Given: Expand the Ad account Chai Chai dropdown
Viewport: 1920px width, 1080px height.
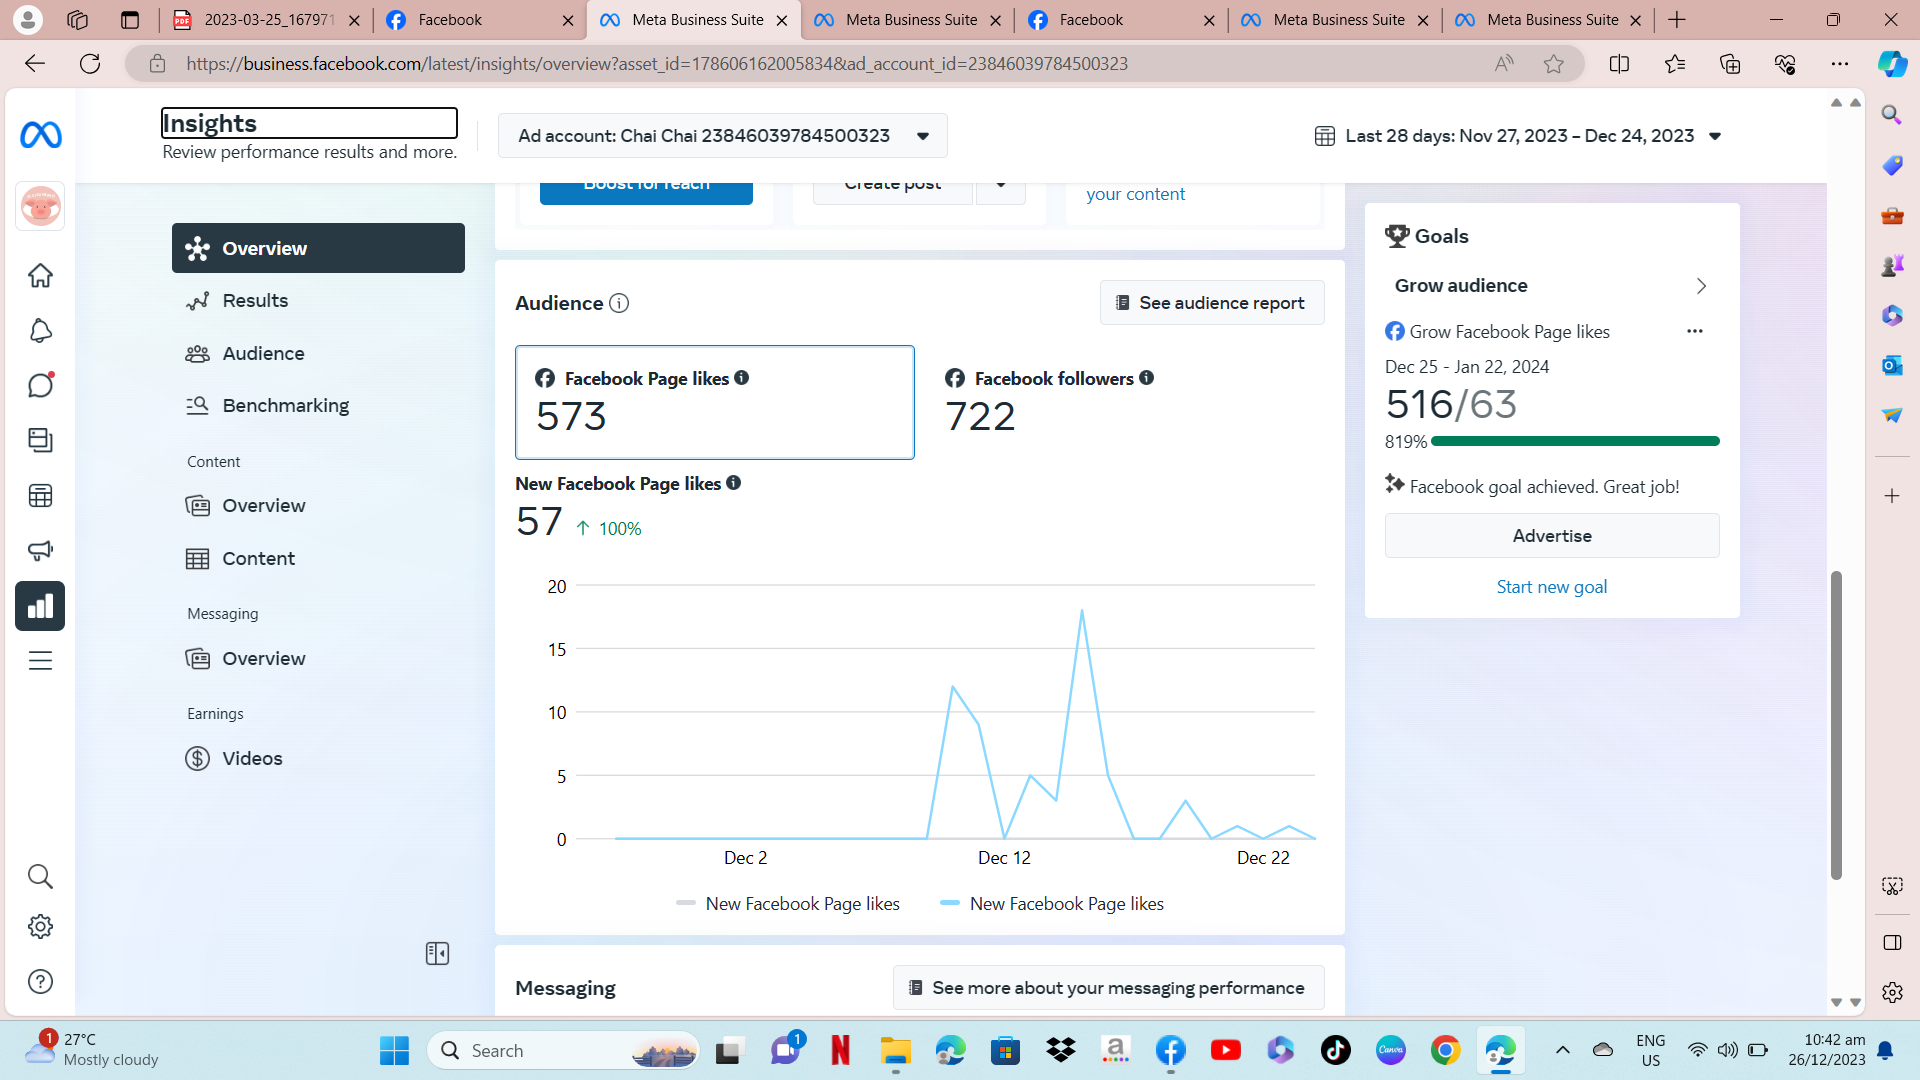Looking at the screenshot, I should [x=722, y=136].
